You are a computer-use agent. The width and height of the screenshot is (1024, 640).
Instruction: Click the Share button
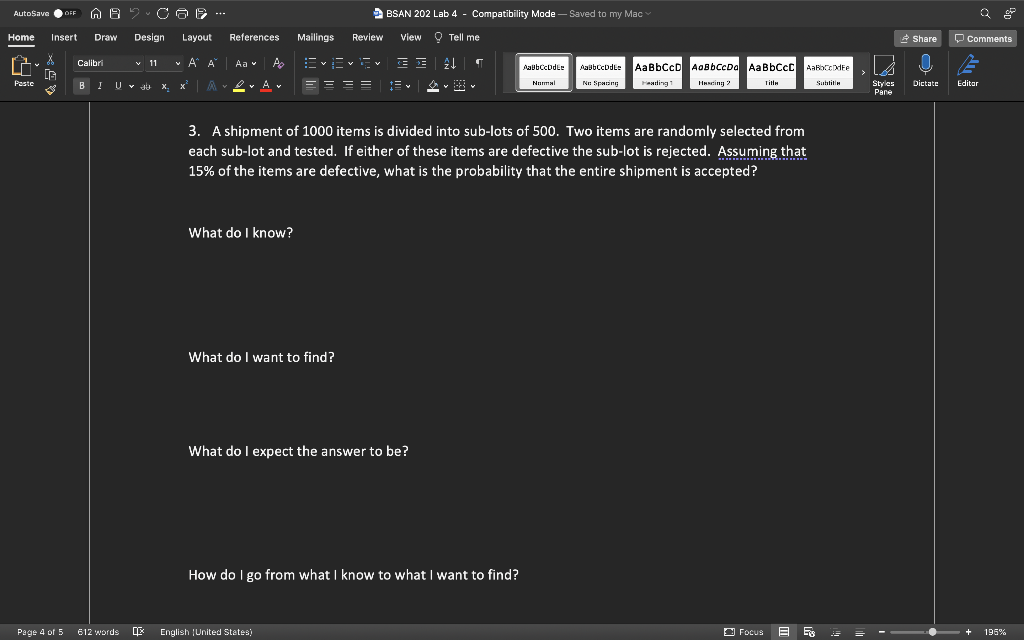918,39
